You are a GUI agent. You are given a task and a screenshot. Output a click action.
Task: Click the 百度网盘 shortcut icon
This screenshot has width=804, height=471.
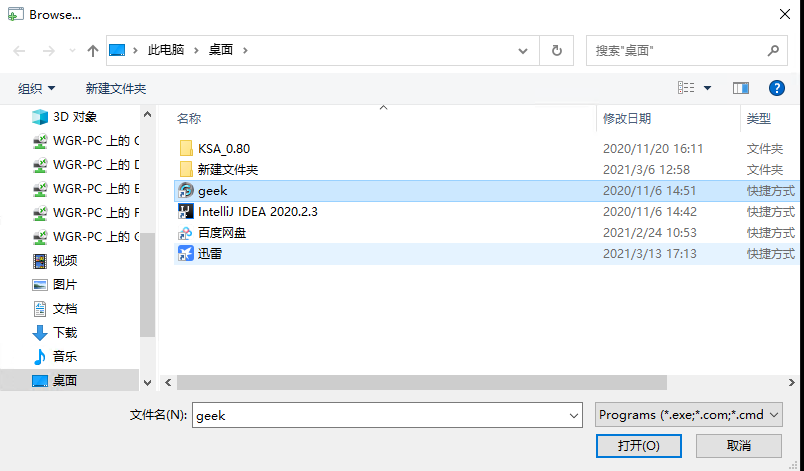click(185, 233)
